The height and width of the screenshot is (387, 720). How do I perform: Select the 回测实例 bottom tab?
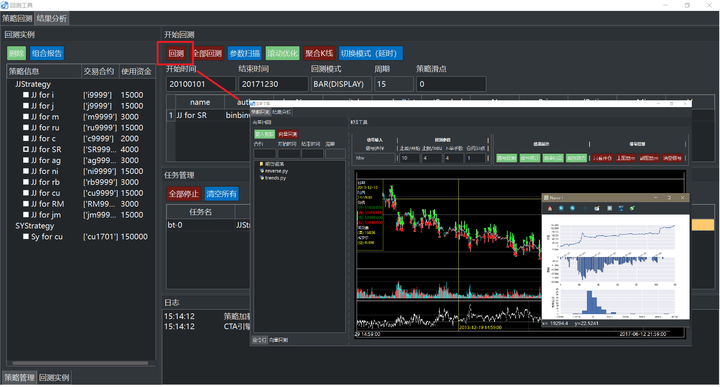pyautogui.click(x=54, y=377)
